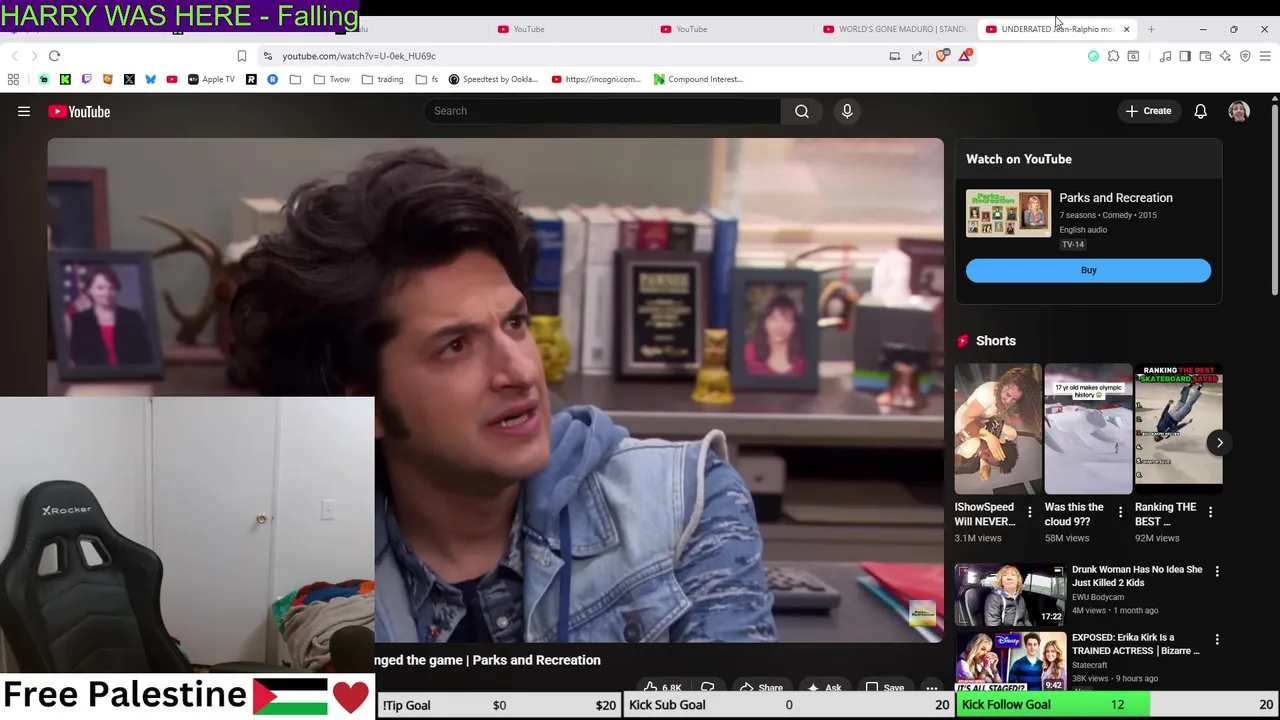The image size is (1280, 720).
Task: Start voice search with microphone icon
Action: click(x=847, y=111)
